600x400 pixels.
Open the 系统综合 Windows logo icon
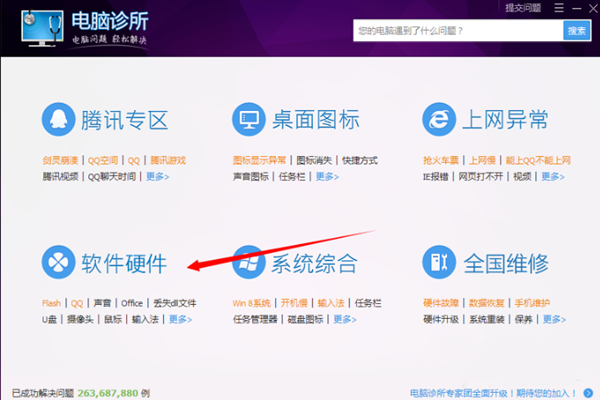(x=250, y=263)
